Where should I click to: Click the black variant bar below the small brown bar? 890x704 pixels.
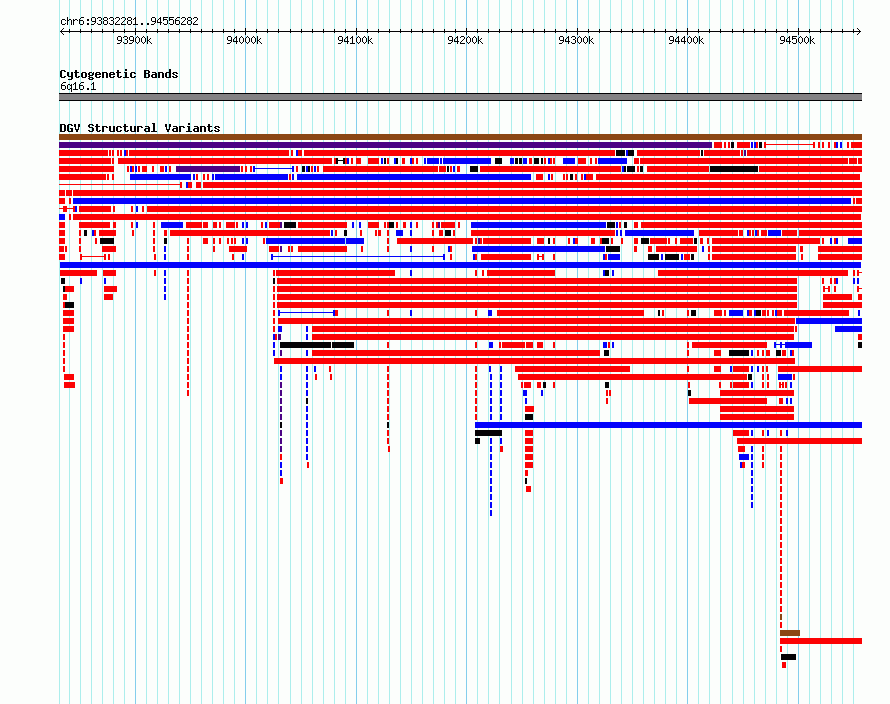788,657
